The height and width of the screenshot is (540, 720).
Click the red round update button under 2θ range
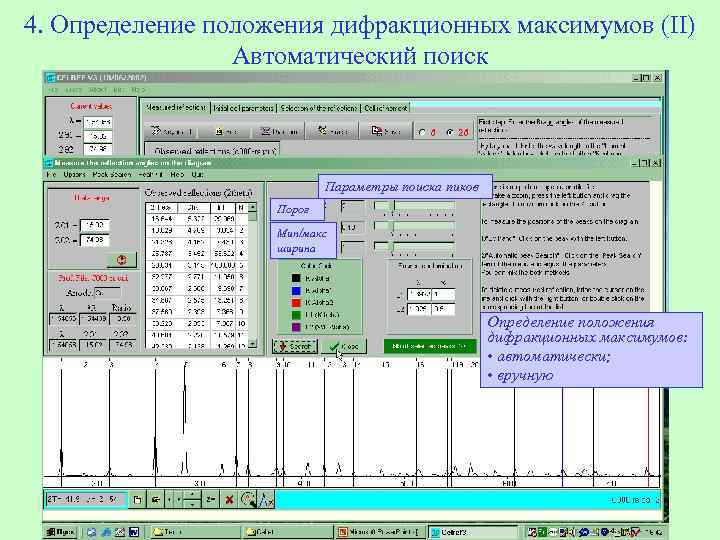tap(122, 260)
